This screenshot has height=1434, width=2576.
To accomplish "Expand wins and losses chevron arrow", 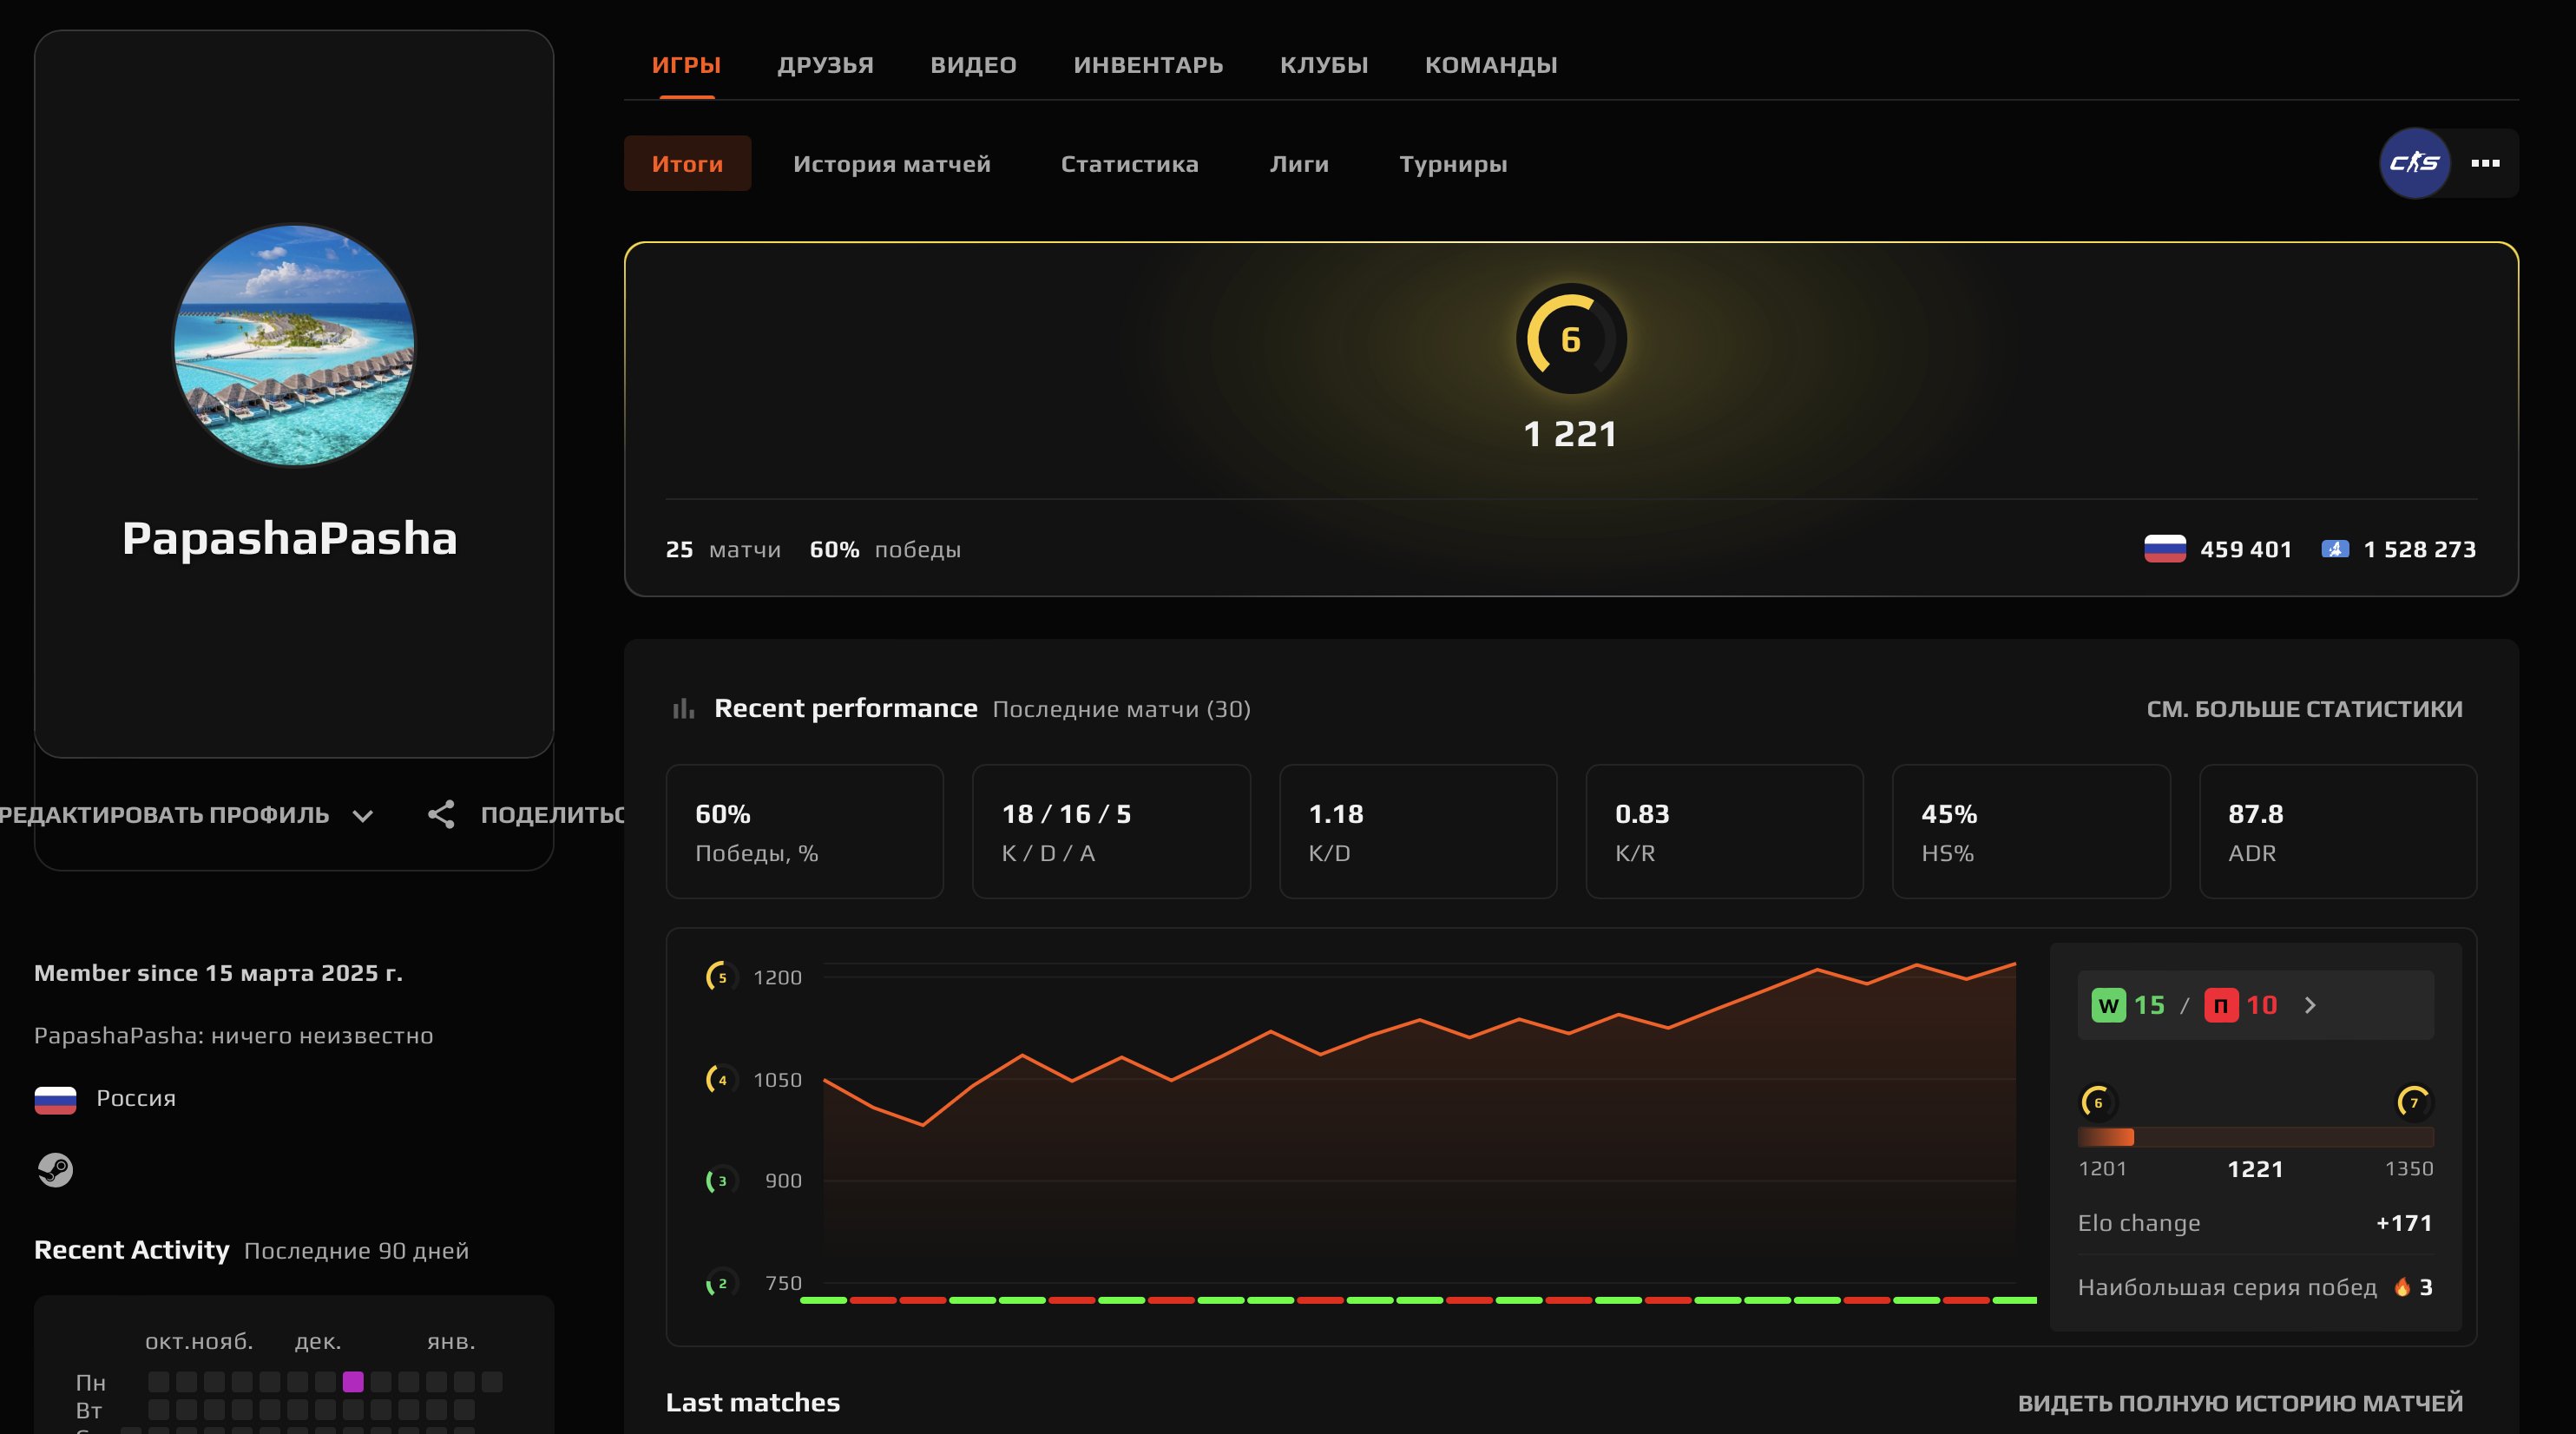I will [2310, 1005].
